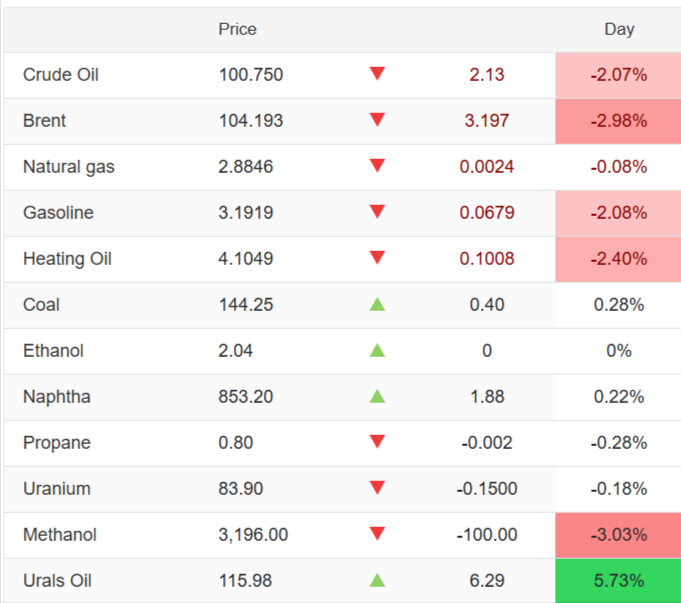
Task: Sort by the Price column header
Action: point(237,29)
